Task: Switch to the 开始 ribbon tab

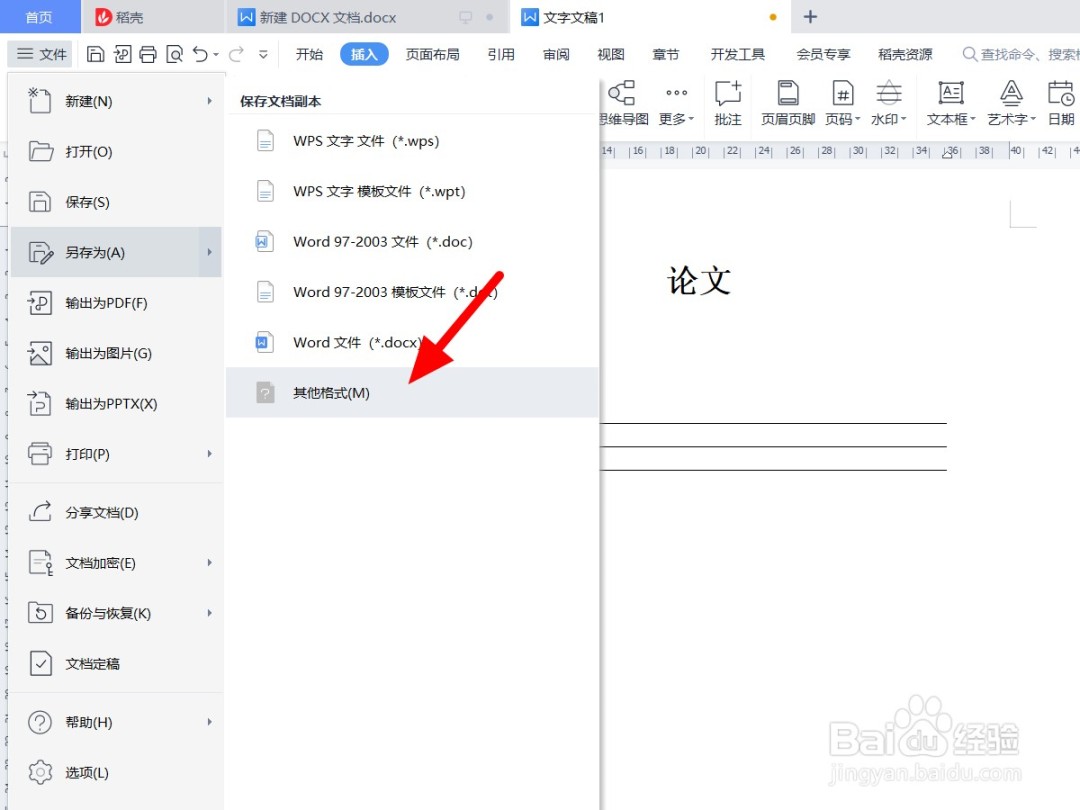Action: [x=309, y=54]
